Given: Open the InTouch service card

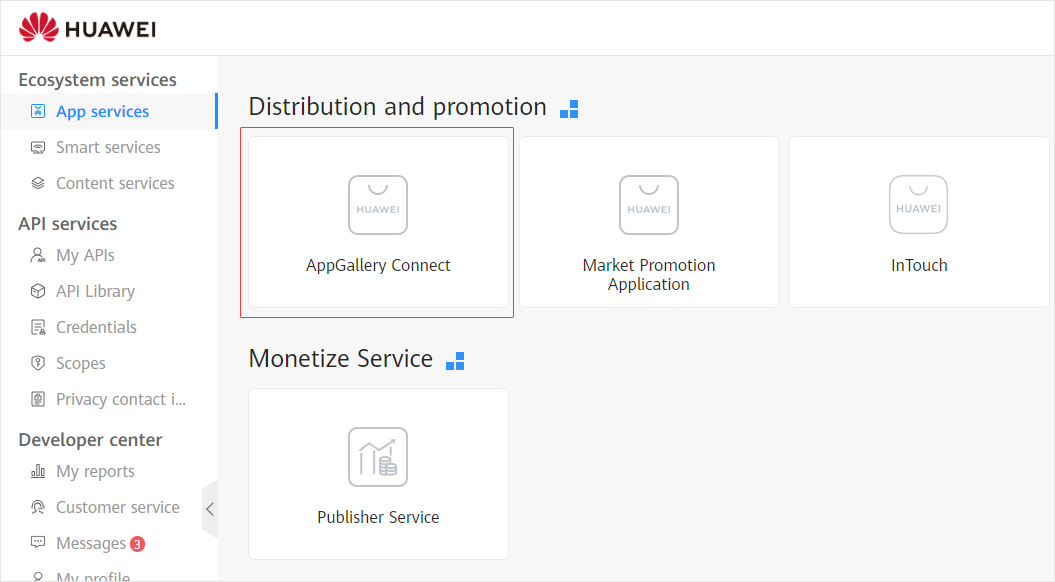Looking at the screenshot, I should click(x=918, y=222).
